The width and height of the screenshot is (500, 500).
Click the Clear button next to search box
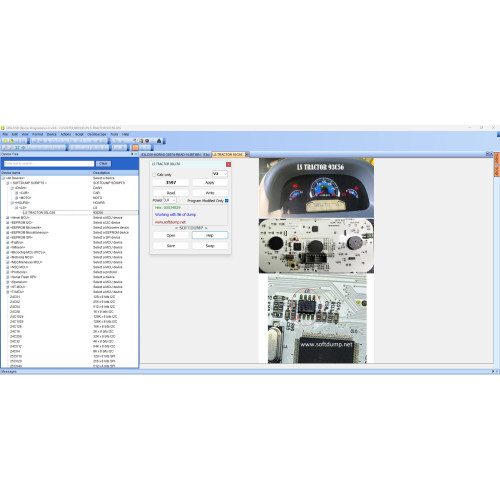click(x=103, y=164)
